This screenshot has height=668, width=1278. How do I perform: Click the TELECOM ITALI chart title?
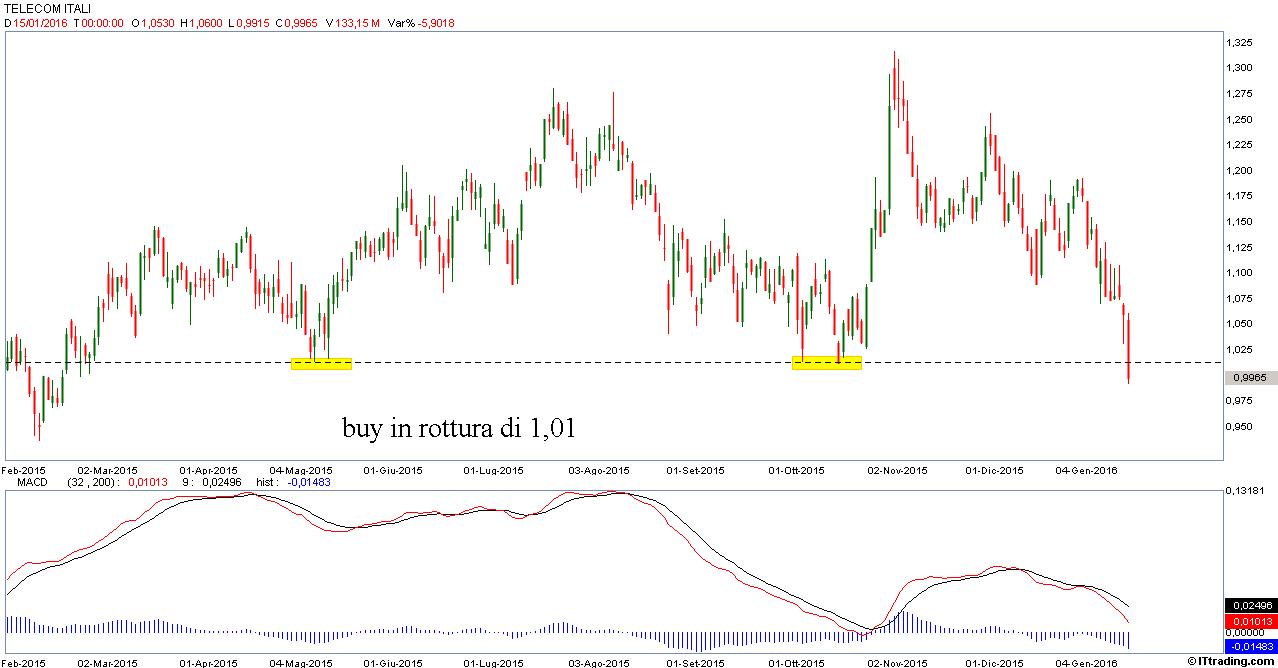point(48,8)
